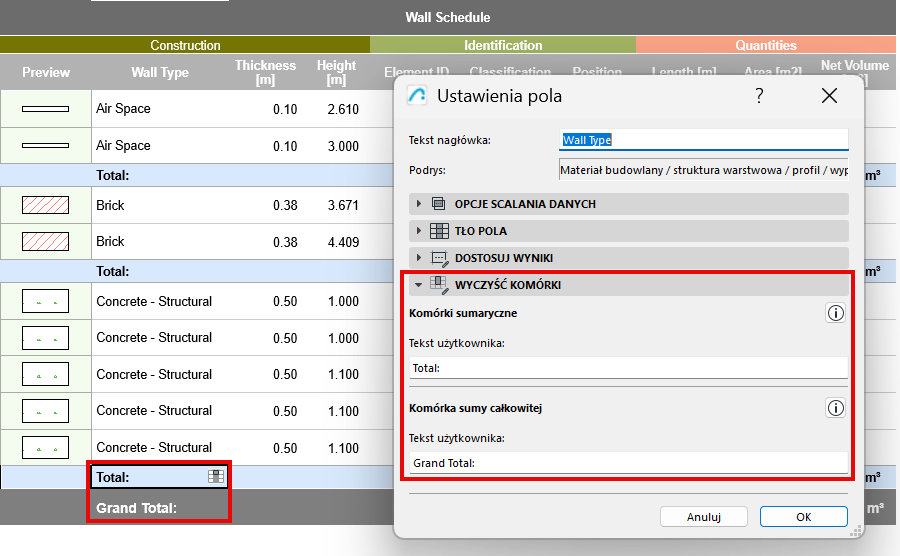The width and height of the screenshot is (900, 556).
Task: Click the Thickness [m] column header
Action: [x=265, y=72]
